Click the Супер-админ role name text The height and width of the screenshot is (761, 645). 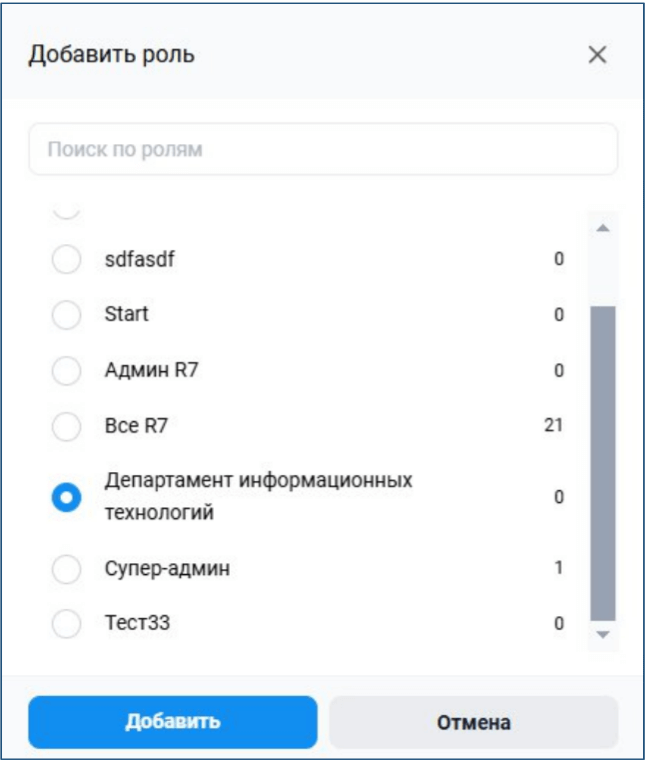[167, 568]
